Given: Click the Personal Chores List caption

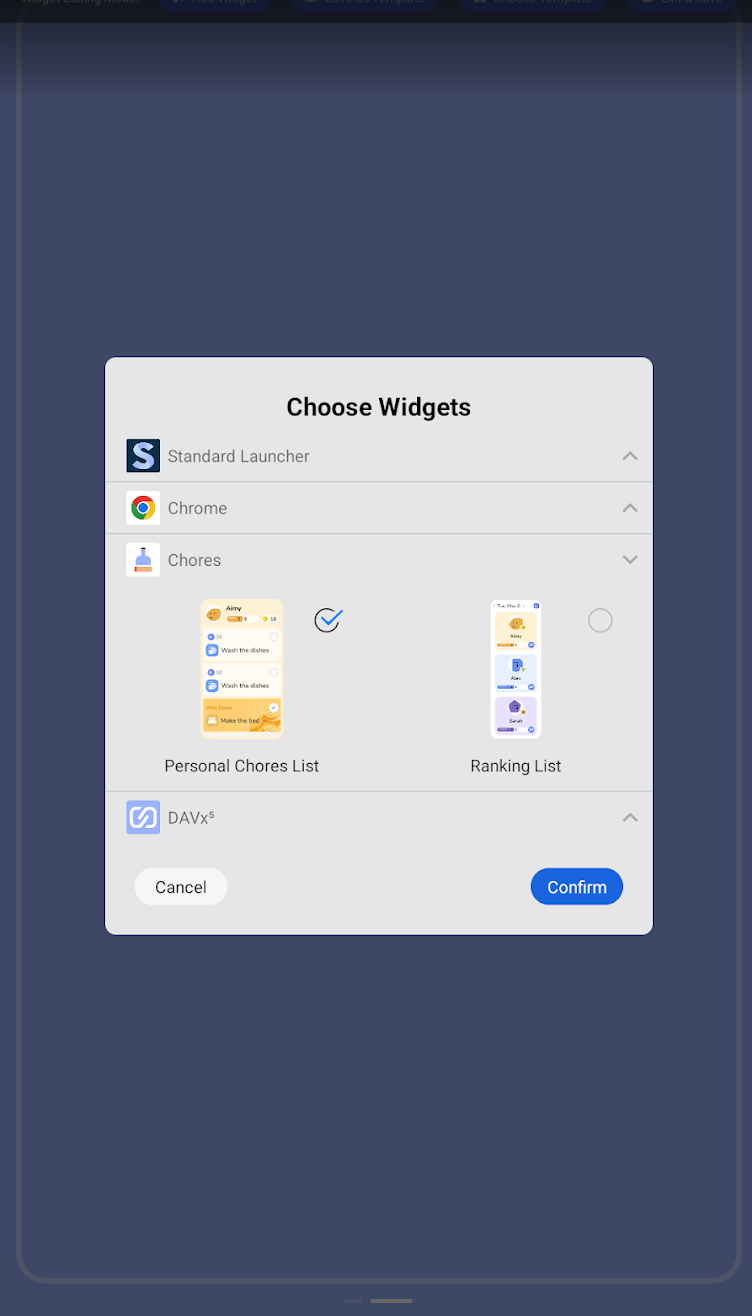Looking at the screenshot, I should point(242,766).
